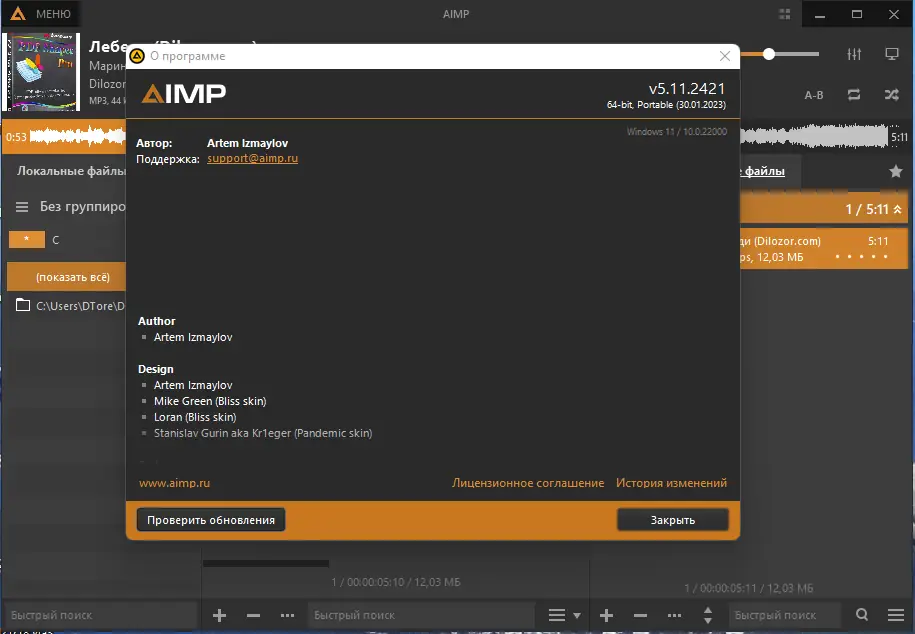This screenshot has width=915, height=634.
Task: Click the Закрыть button
Action: pos(673,520)
